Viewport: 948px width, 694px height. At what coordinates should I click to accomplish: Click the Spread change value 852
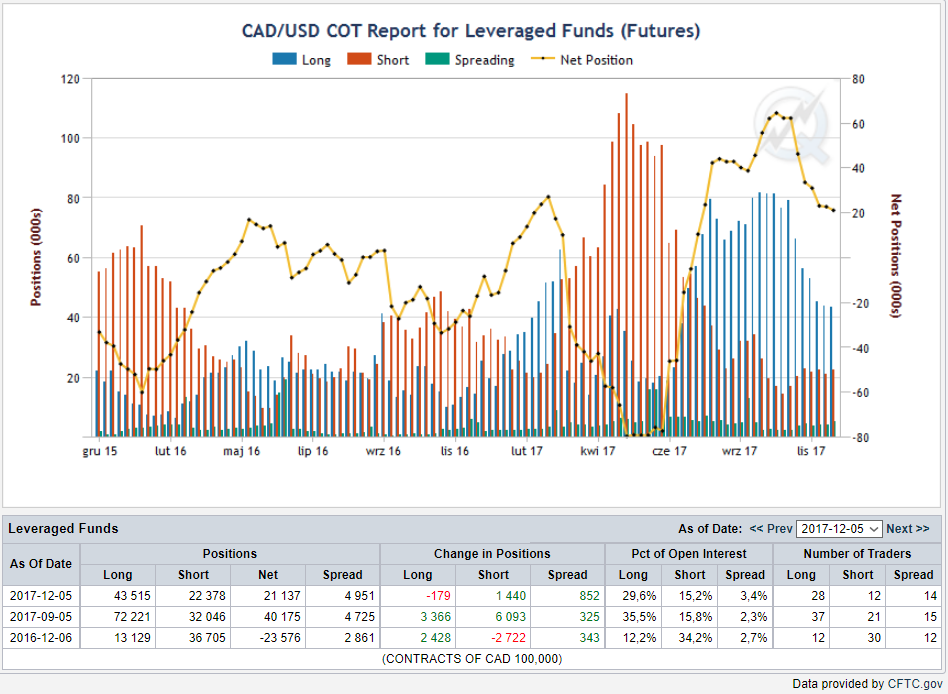click(589, 596)
